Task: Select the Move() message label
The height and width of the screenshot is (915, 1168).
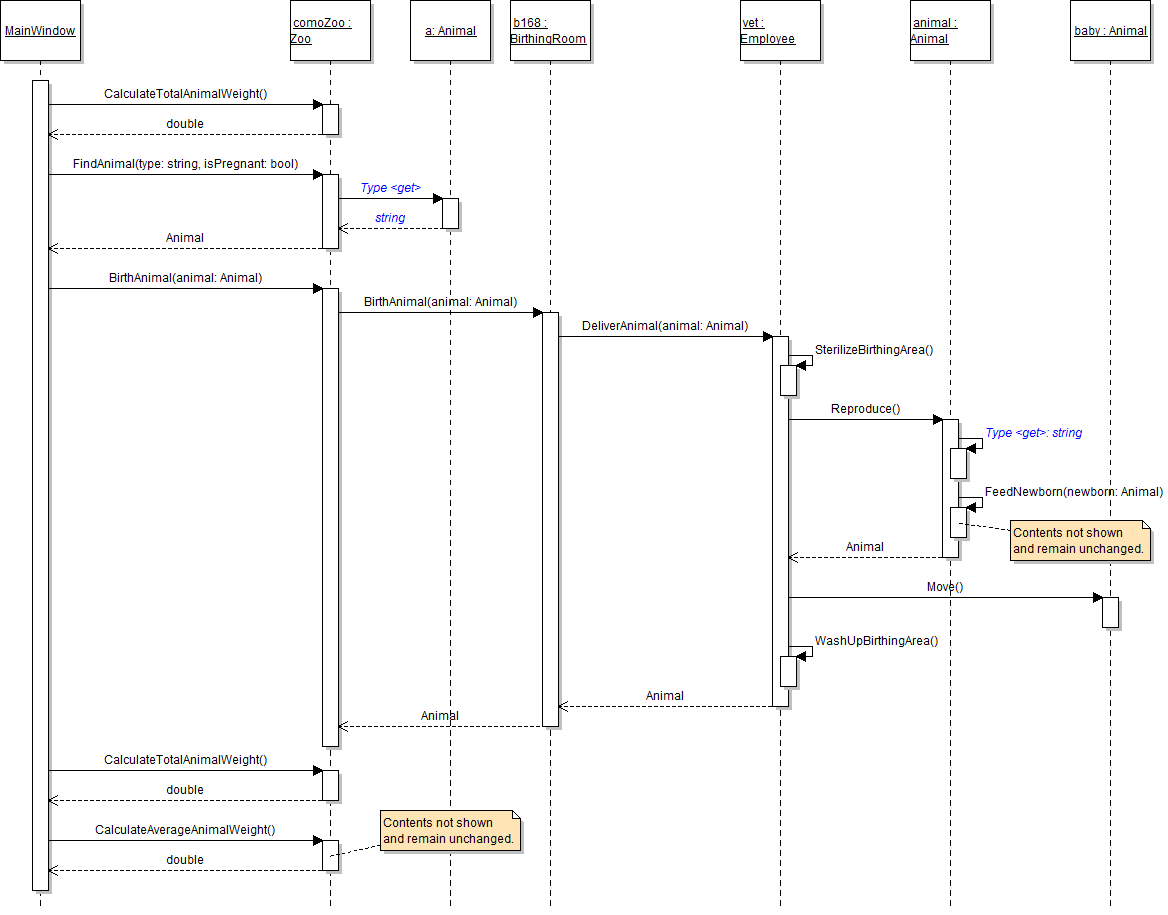Action: (x=944, y=587)
